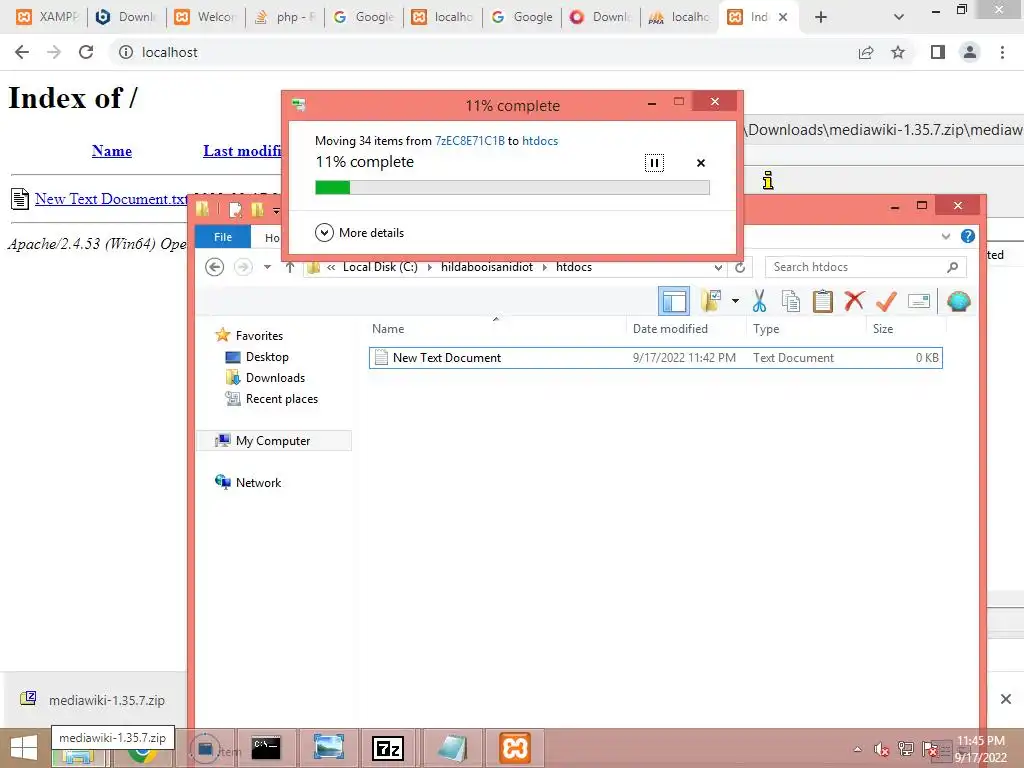The width and height of the screenshot is (1024, 768).
Task: Click the folder options checkbox icon
Action: 711,300
